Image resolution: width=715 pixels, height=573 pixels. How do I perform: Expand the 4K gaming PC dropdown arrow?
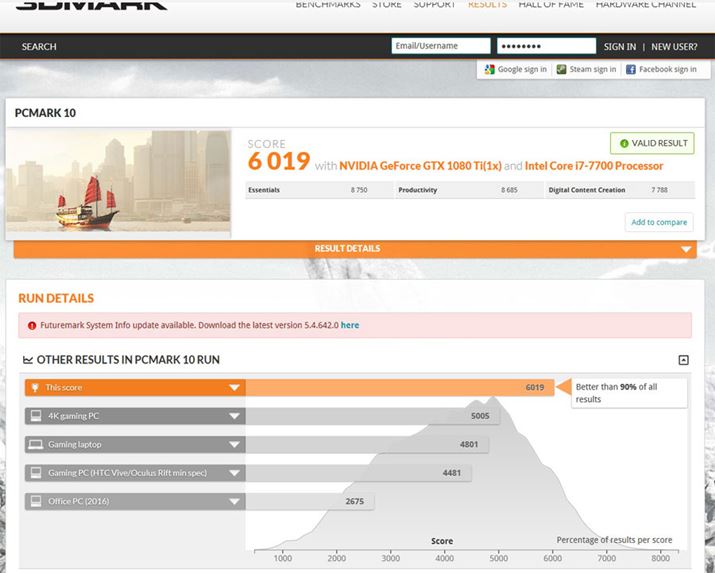tap(234, 416)
